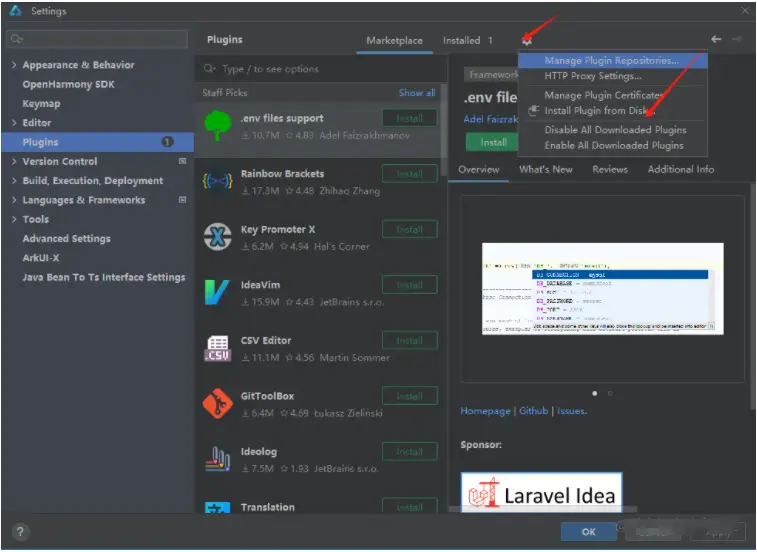The height and width of the screenshot is (552, 757).
Task: Expand Languages & Frameworks section
Action: point(14,200)
